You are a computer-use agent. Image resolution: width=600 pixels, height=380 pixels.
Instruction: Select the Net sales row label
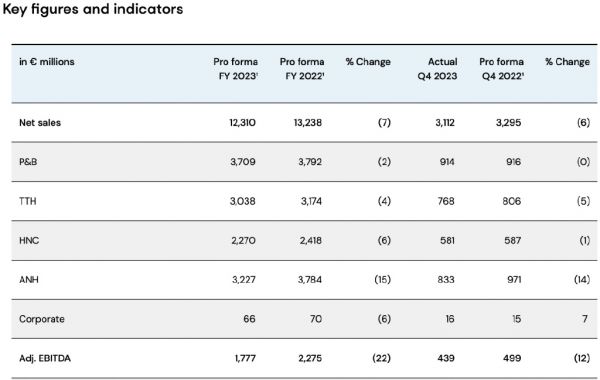pos(40,123)
